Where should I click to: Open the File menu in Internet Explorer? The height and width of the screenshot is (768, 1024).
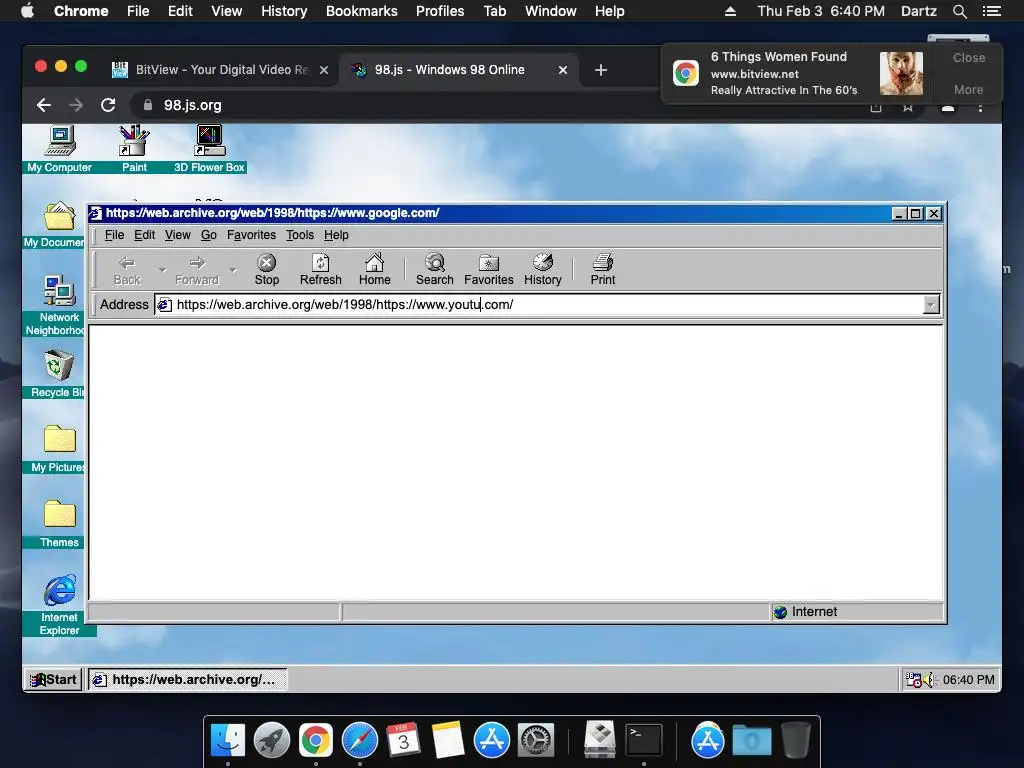click(114, 235)
